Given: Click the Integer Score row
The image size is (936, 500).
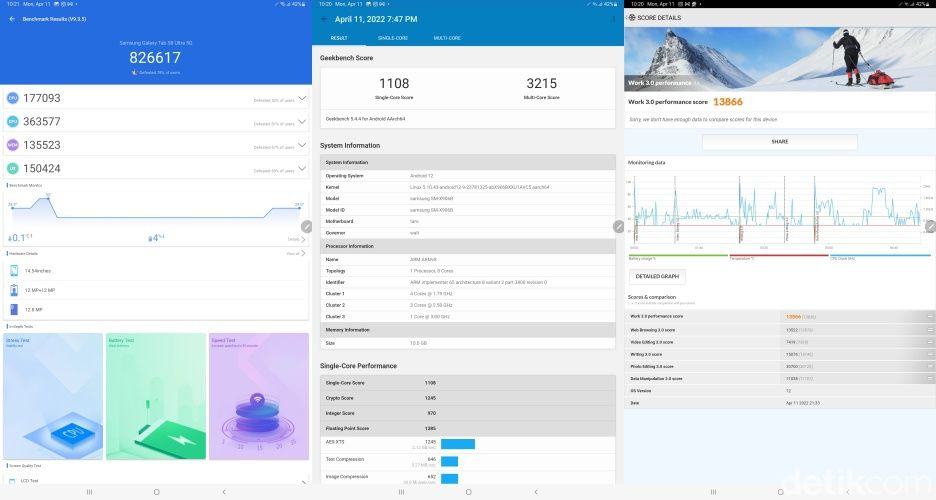Looking at the screenshot, I should tap(468, 413).
